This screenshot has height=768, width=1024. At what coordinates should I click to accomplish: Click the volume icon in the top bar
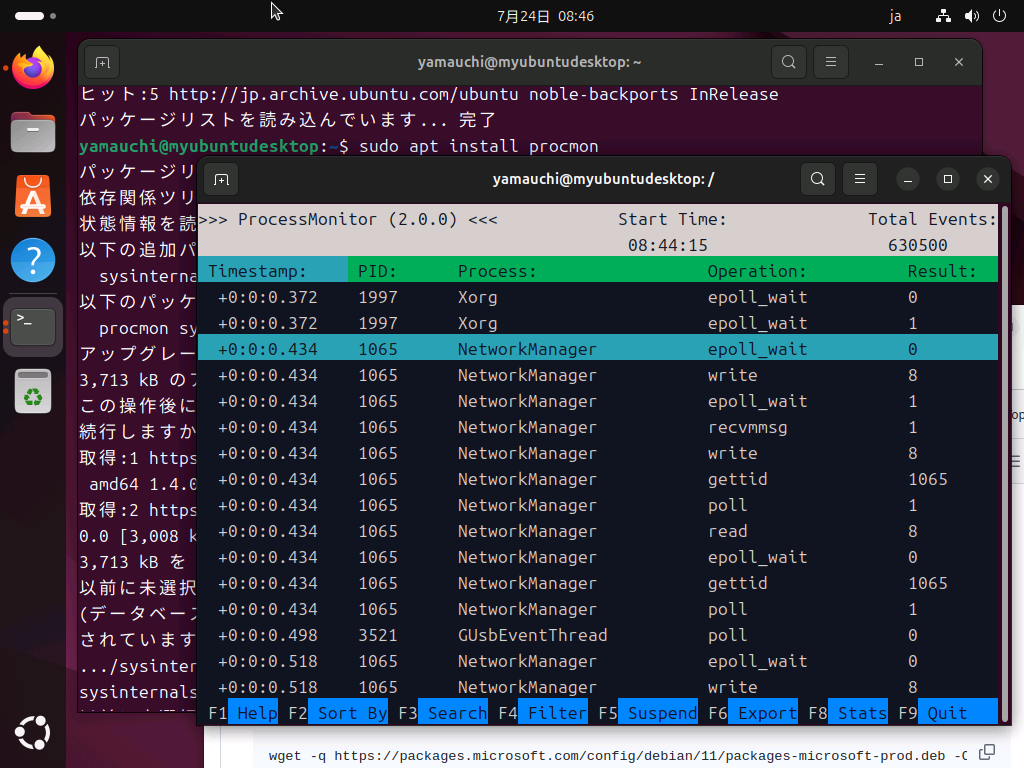point(973,15)
